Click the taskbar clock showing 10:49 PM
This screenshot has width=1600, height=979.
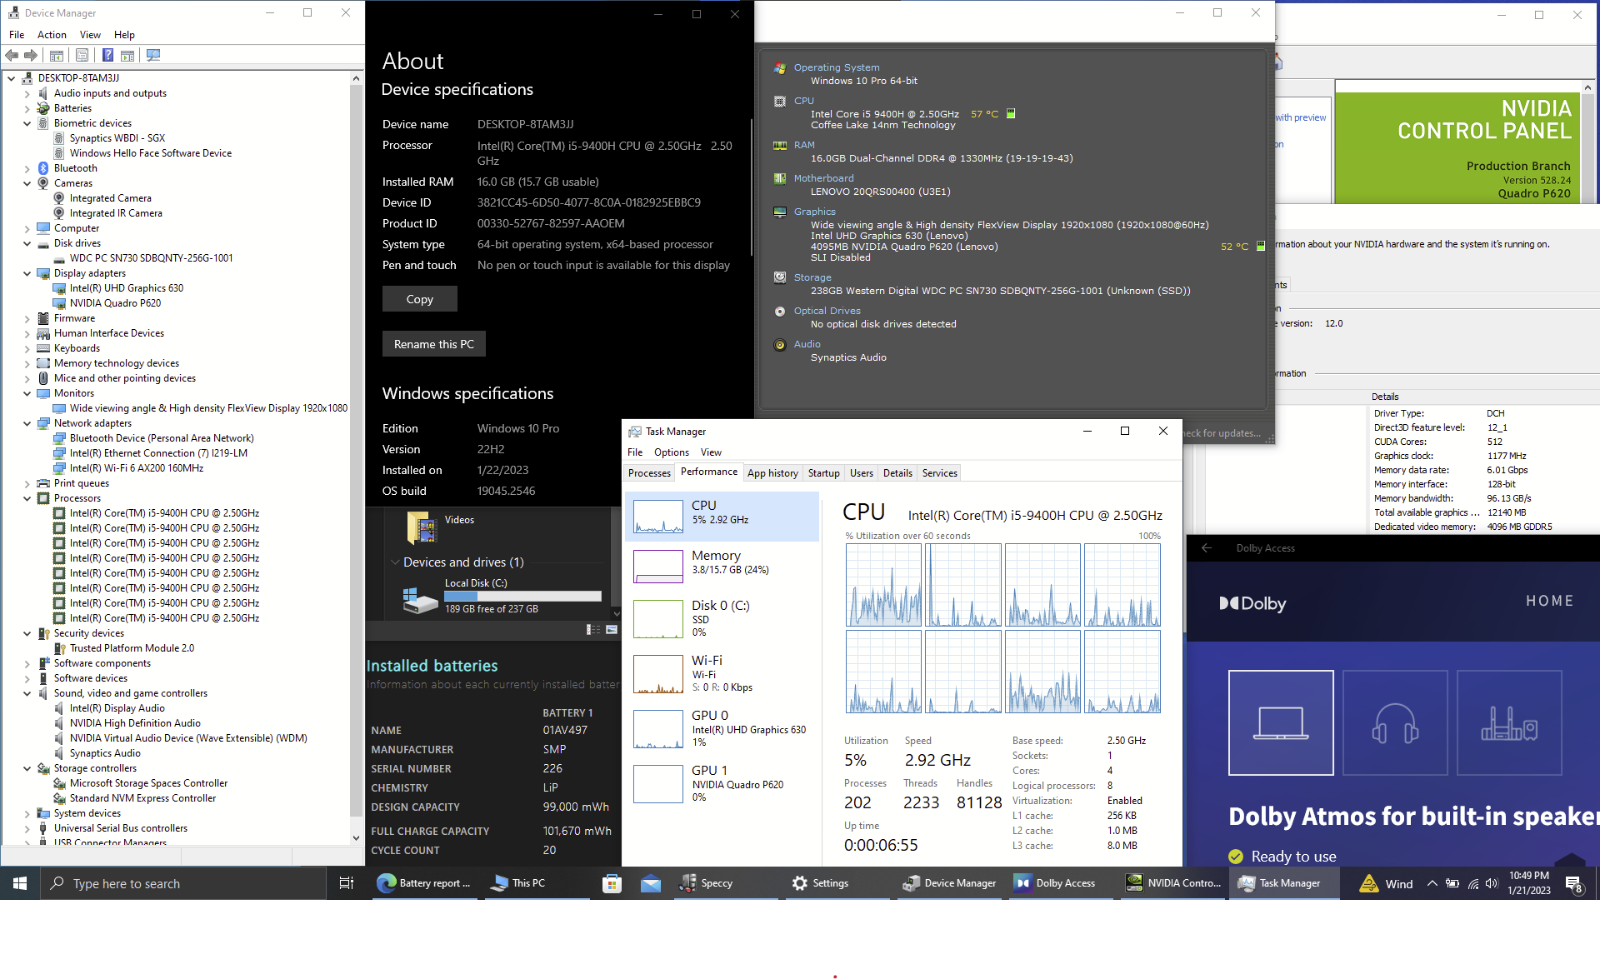point(1529,883)
